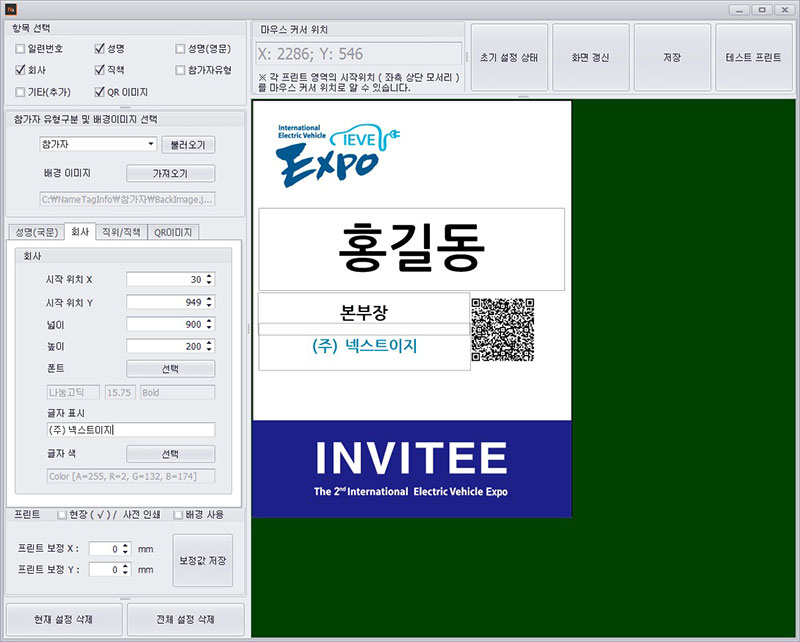
Task: Click the mouse cursor position readout
Action: [358, 54]
